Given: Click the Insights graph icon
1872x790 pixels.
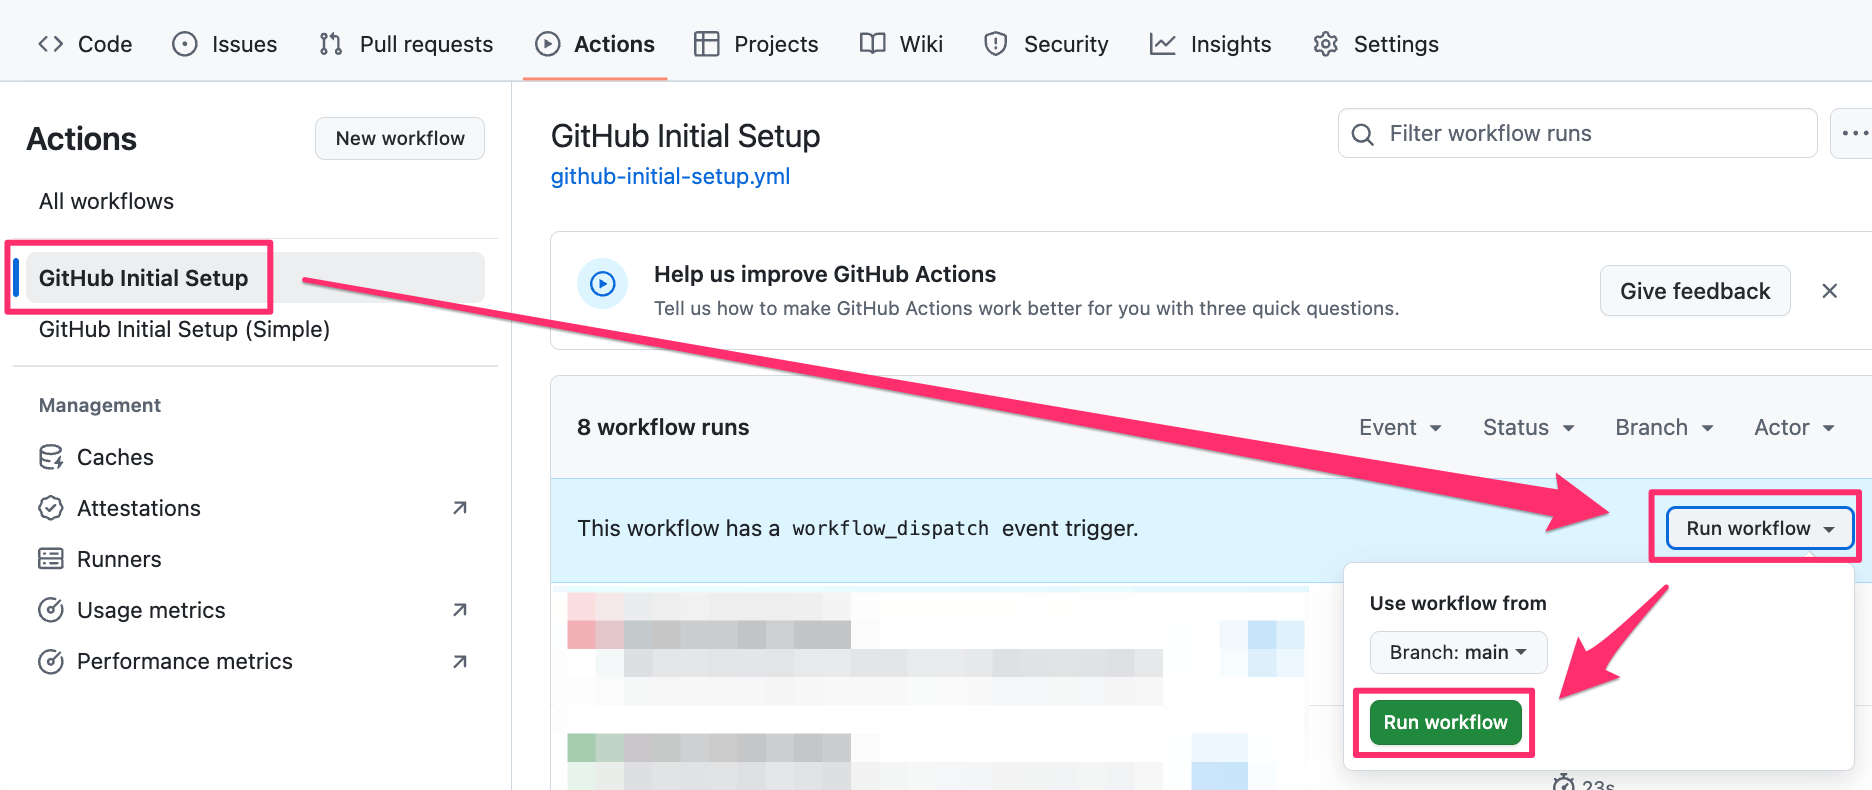Looking at the screenshot, I should click(x=1163, y=44).
